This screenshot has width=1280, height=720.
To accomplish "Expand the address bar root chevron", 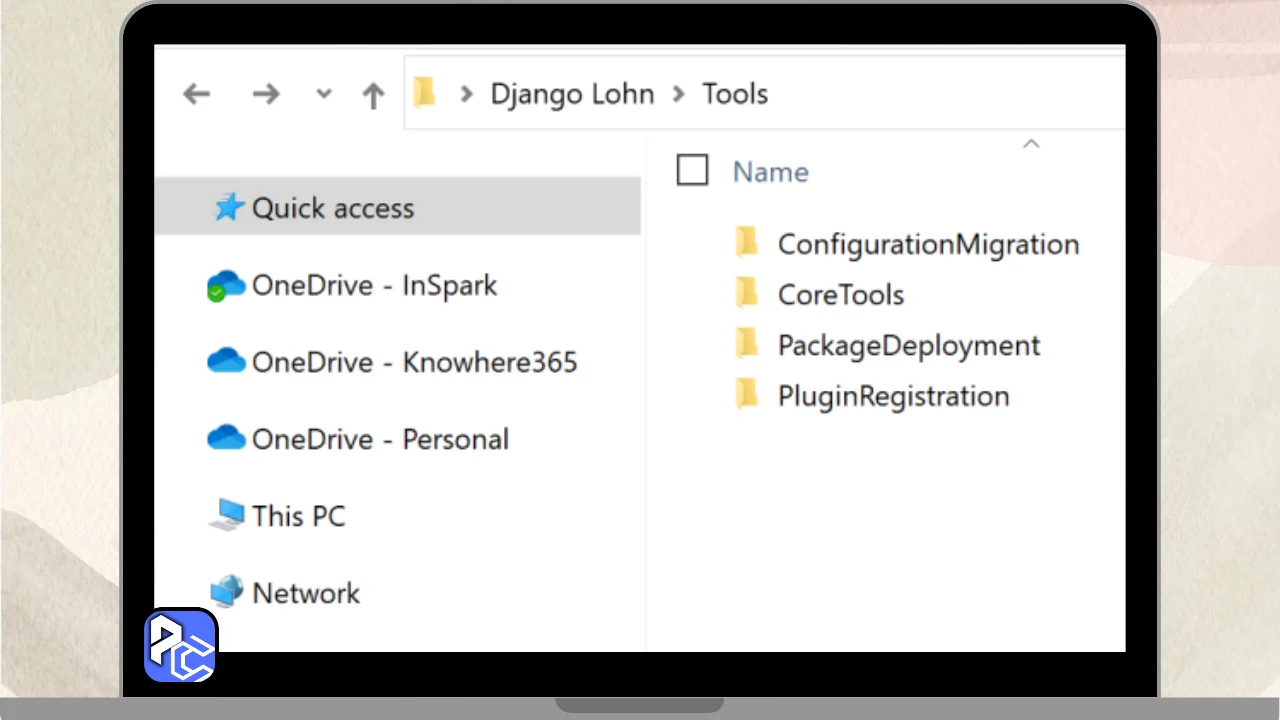I will [x=466, y=94].
